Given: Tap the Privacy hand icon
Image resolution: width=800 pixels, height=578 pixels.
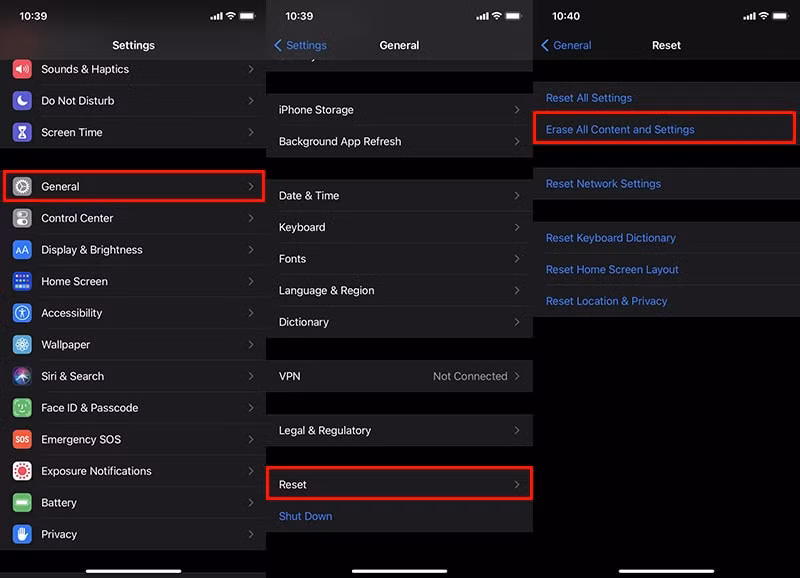Looking at the screenshot, I should coord(22,535).
